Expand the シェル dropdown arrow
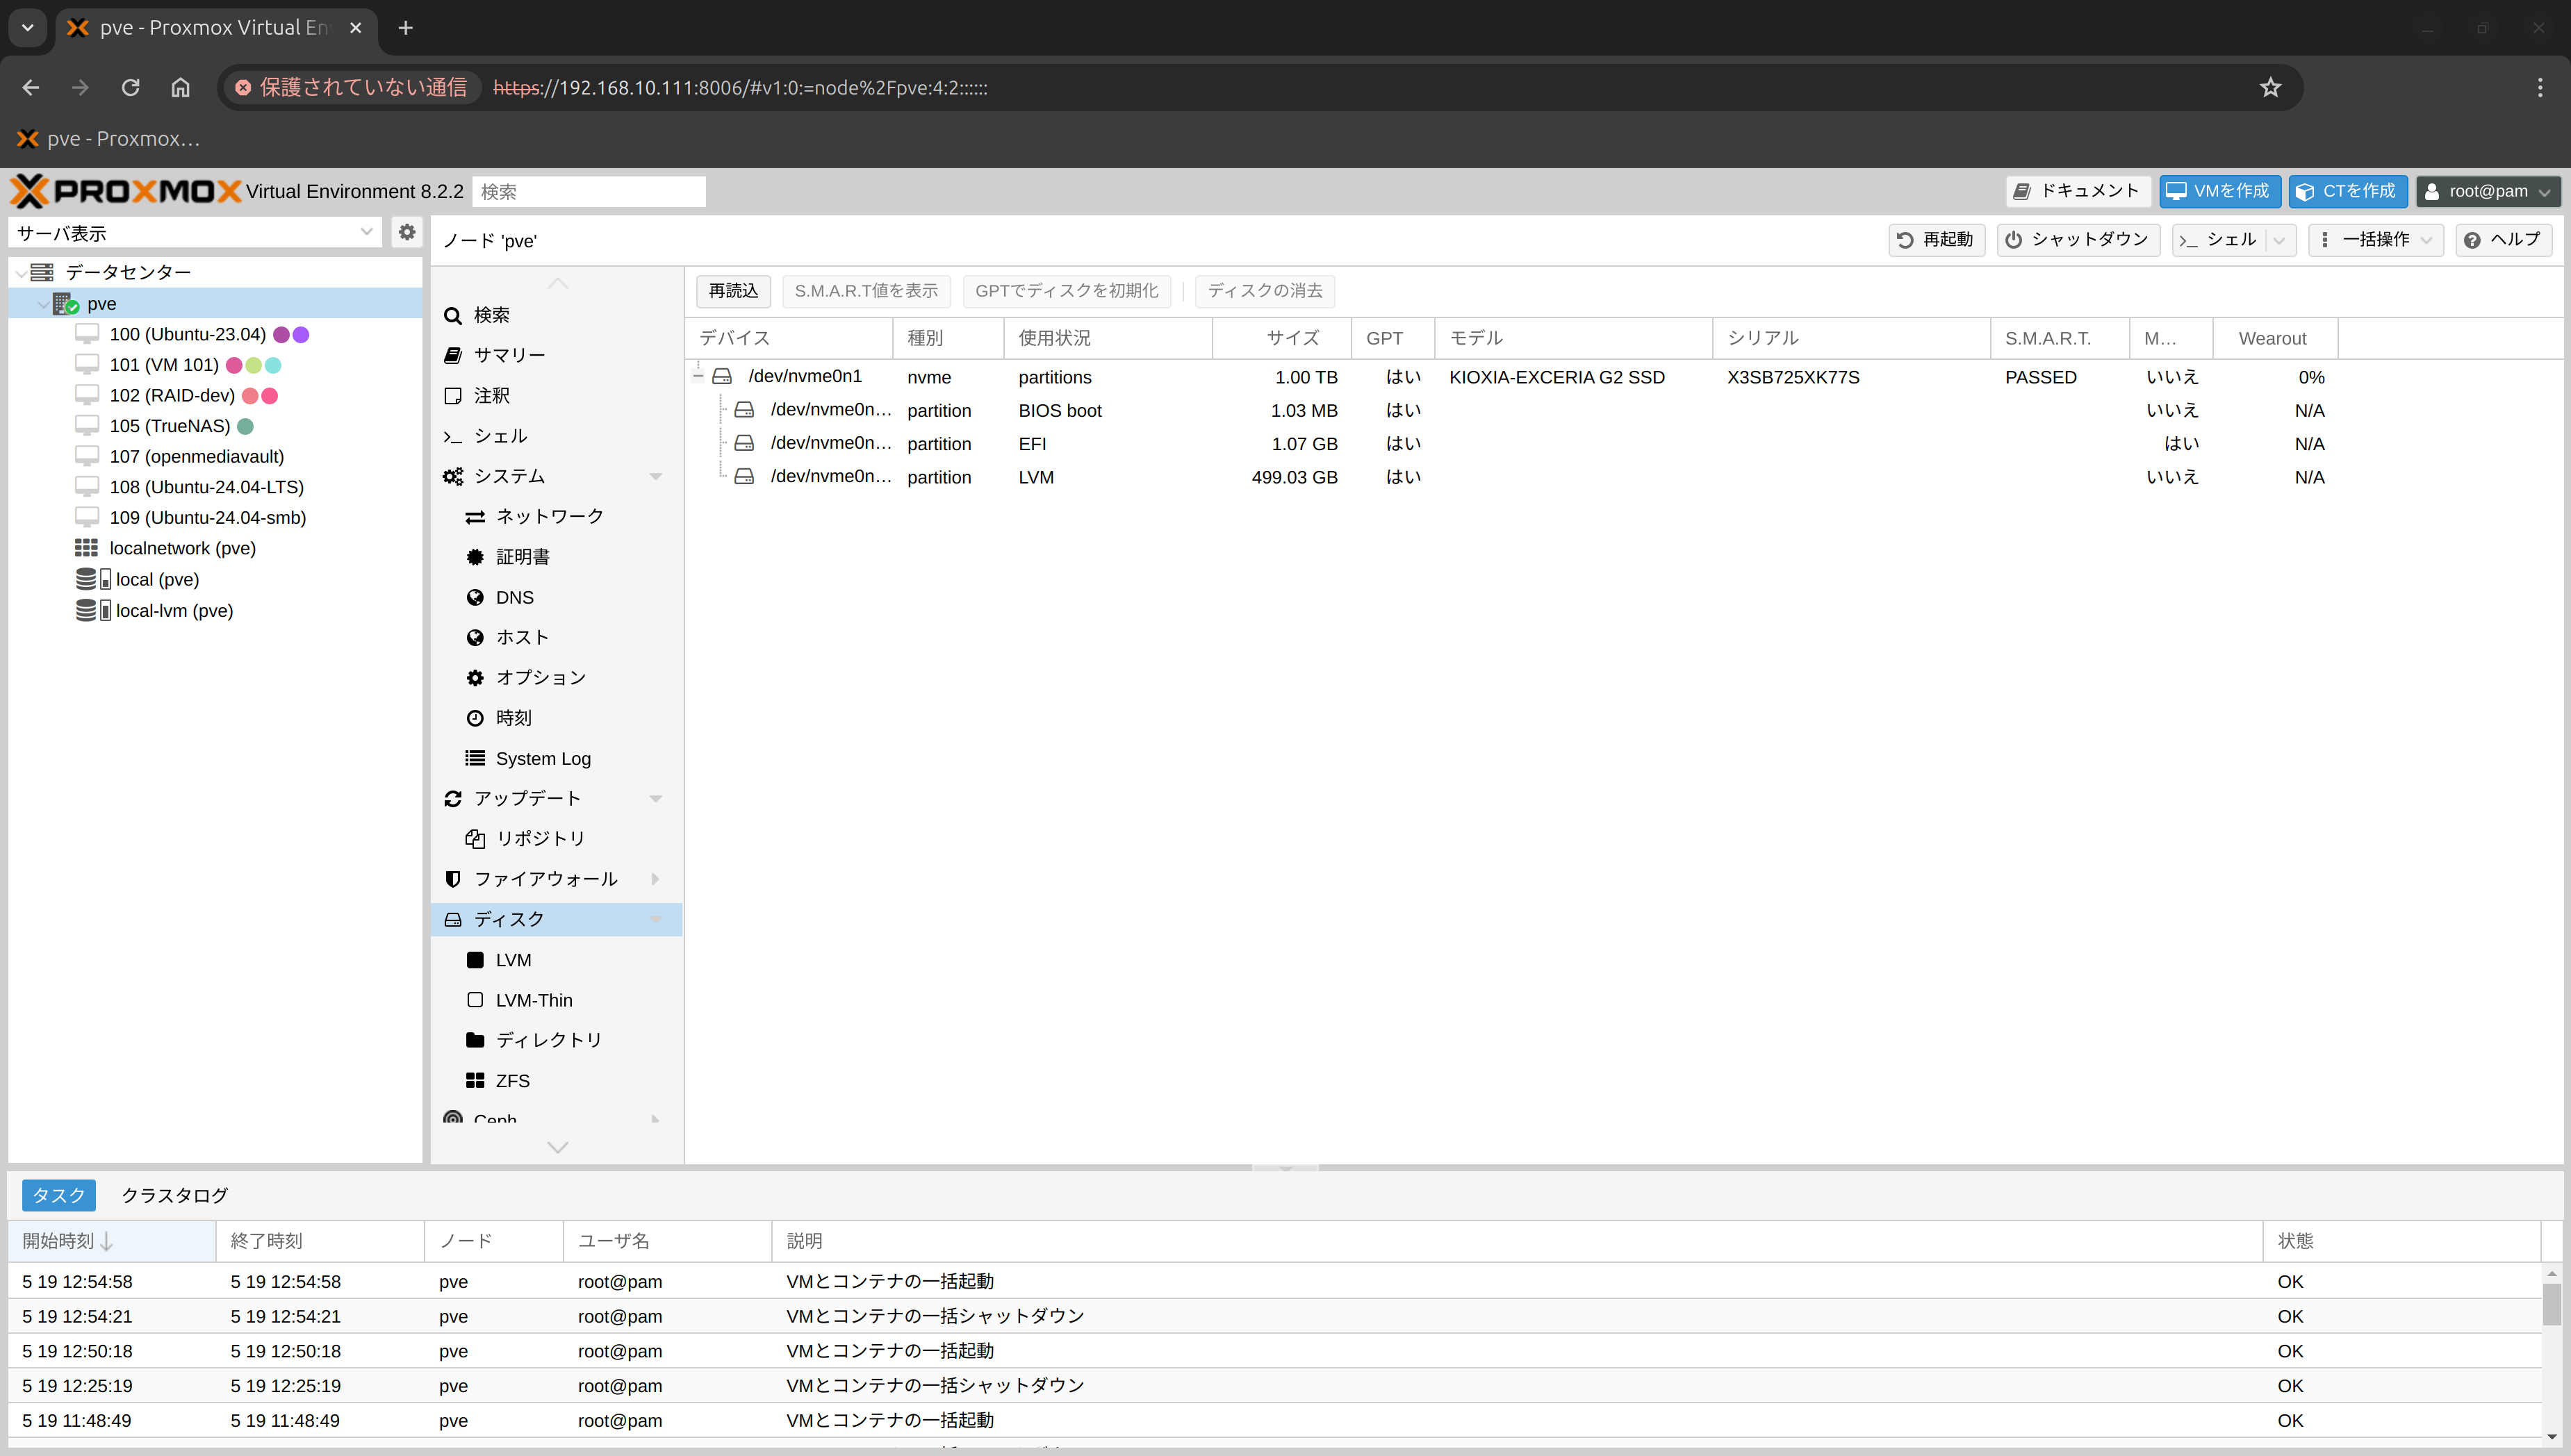 point(2279,240)
